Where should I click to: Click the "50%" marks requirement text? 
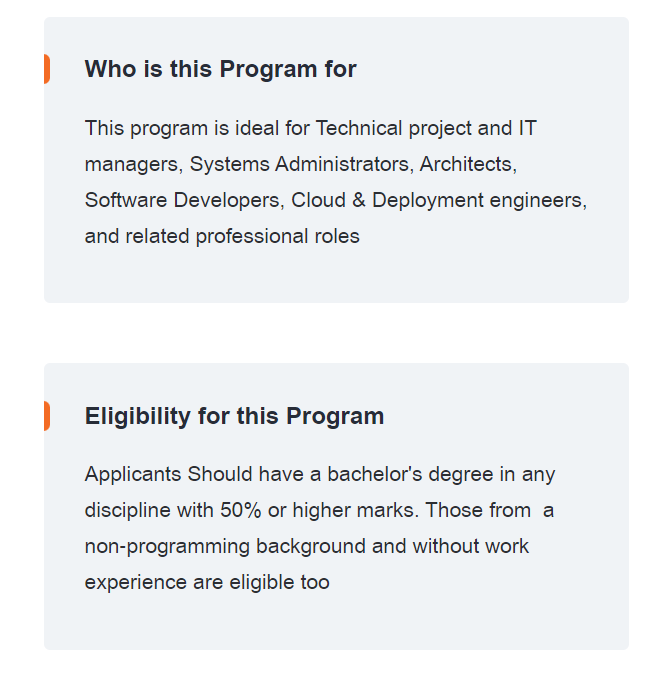click(x=241, y=510)
